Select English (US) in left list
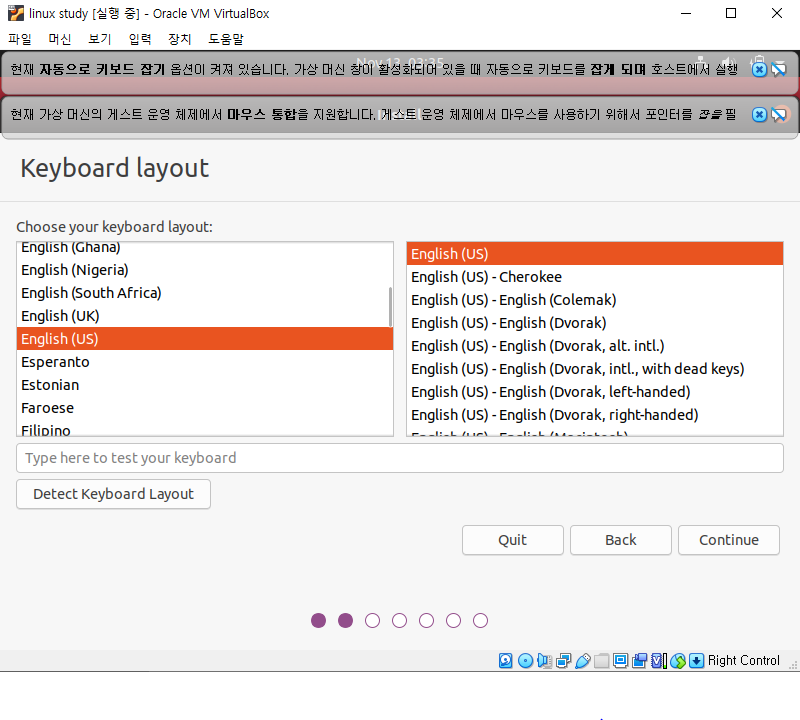The height and width of the screenshot is (720, 800). click(205, 339)
